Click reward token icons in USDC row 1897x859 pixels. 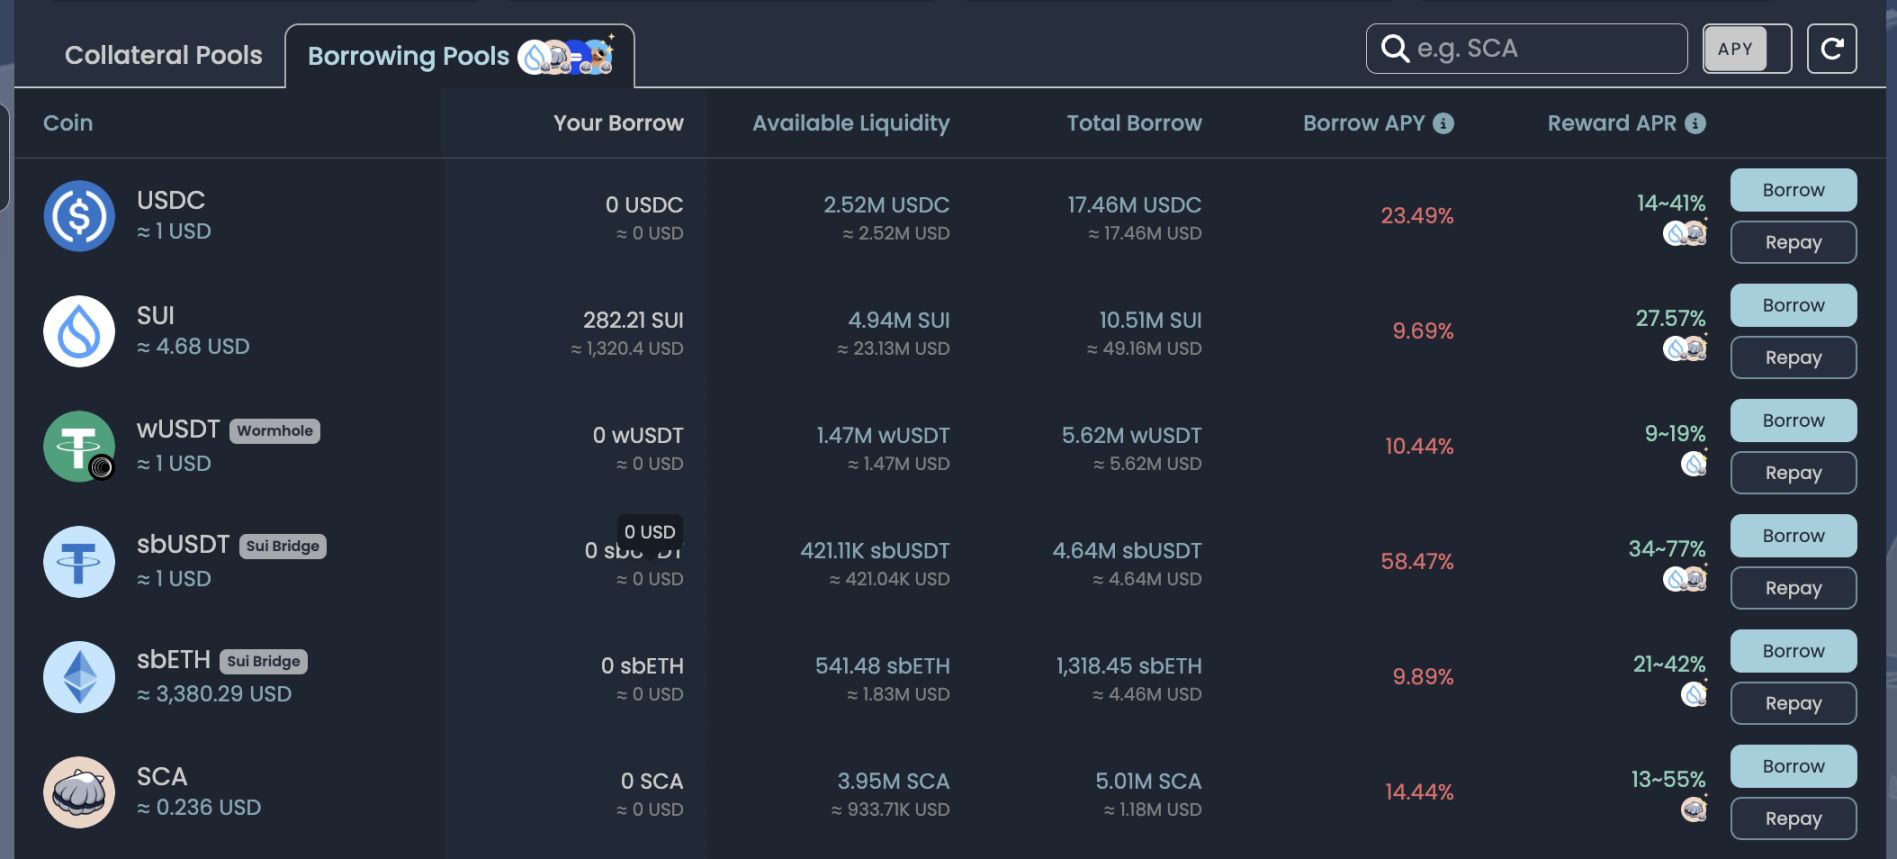tap(1684, 234)
